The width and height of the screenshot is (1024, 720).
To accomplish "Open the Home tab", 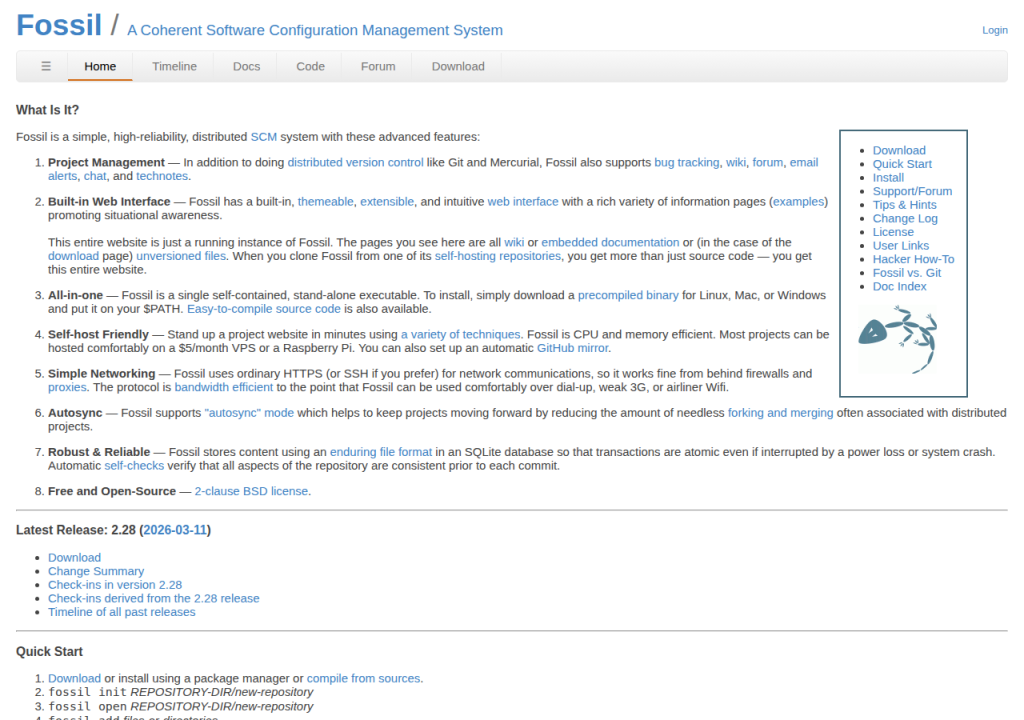I will coord(100,66).
